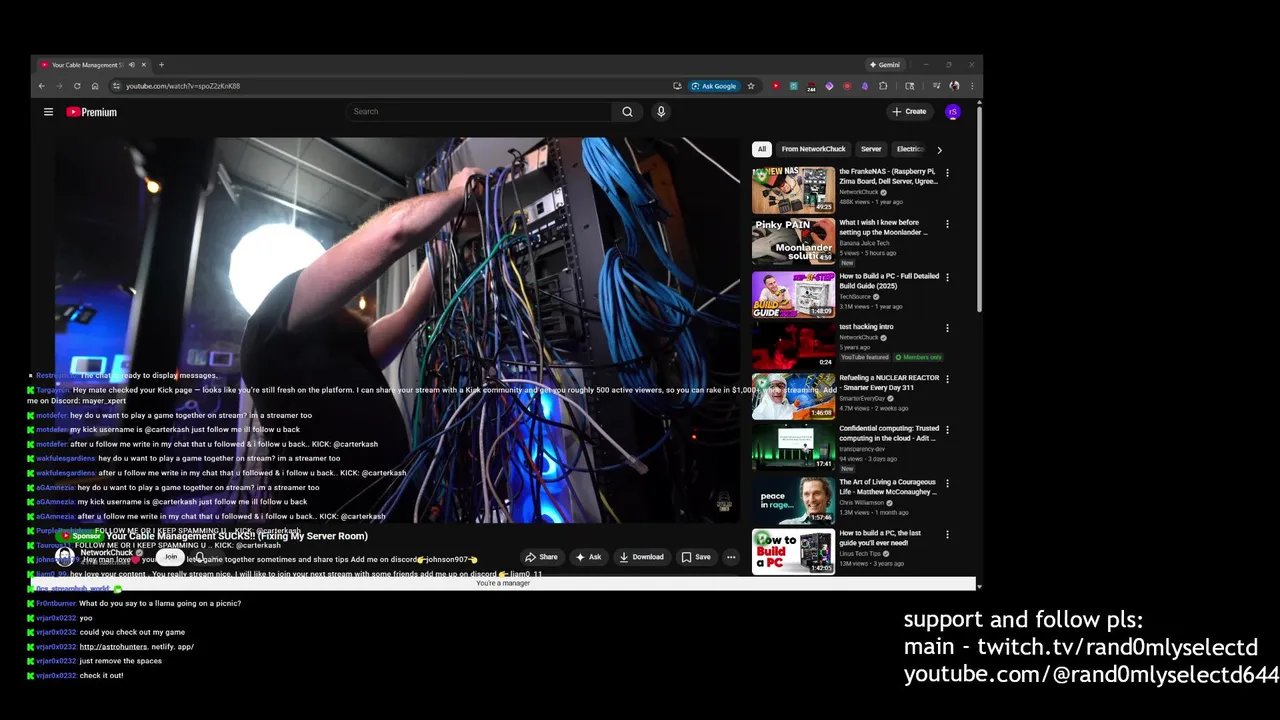Open the FrankeNAS video thumbnail
This screenshot has height=720, width=1280.
coord(793,189)
